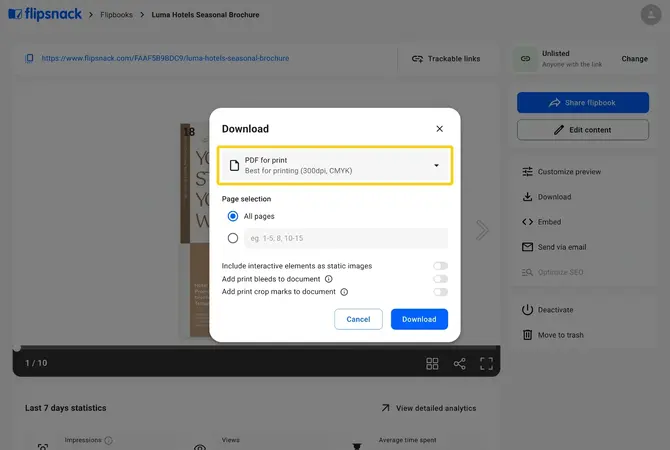Viewport: 670px width, 450px height.
Task: Click Last 7 days statistics heading
Action: [65, 408]
